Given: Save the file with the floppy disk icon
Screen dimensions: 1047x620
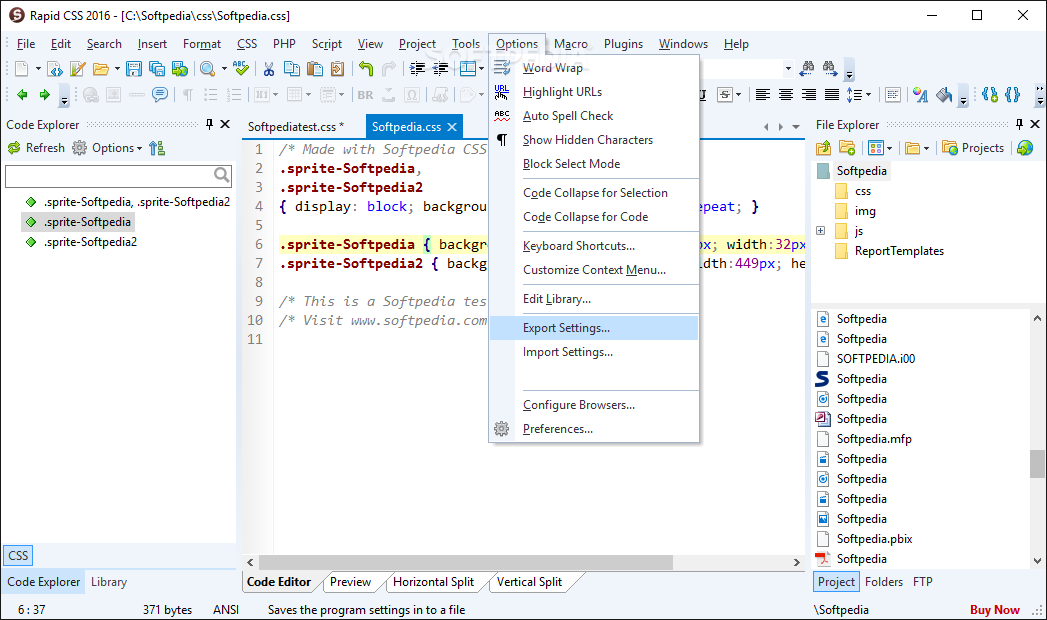Looking at the screenshot, I should [134, 69].
